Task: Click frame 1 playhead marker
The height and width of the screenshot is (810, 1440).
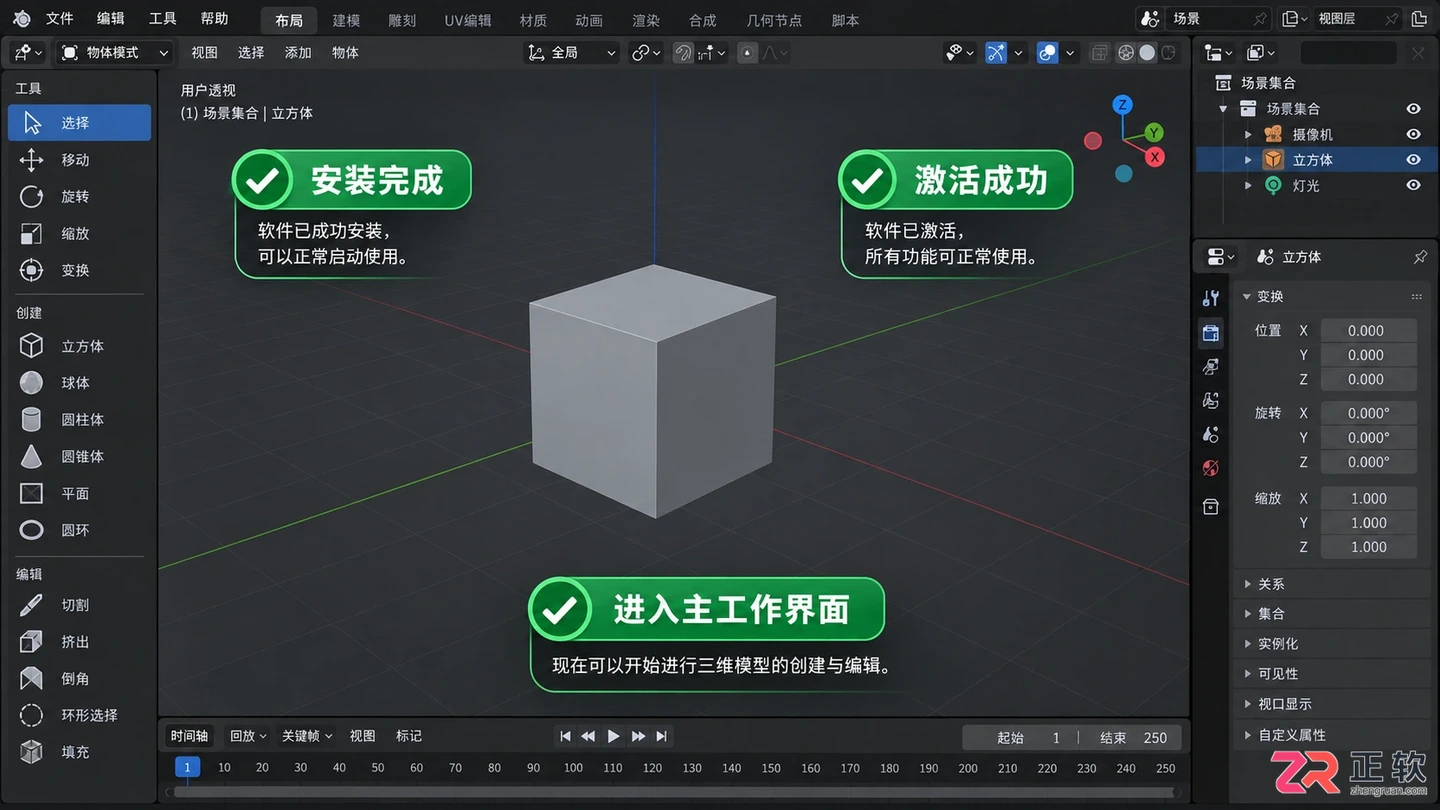Action: pyautogui.click(x=187, y=768)
